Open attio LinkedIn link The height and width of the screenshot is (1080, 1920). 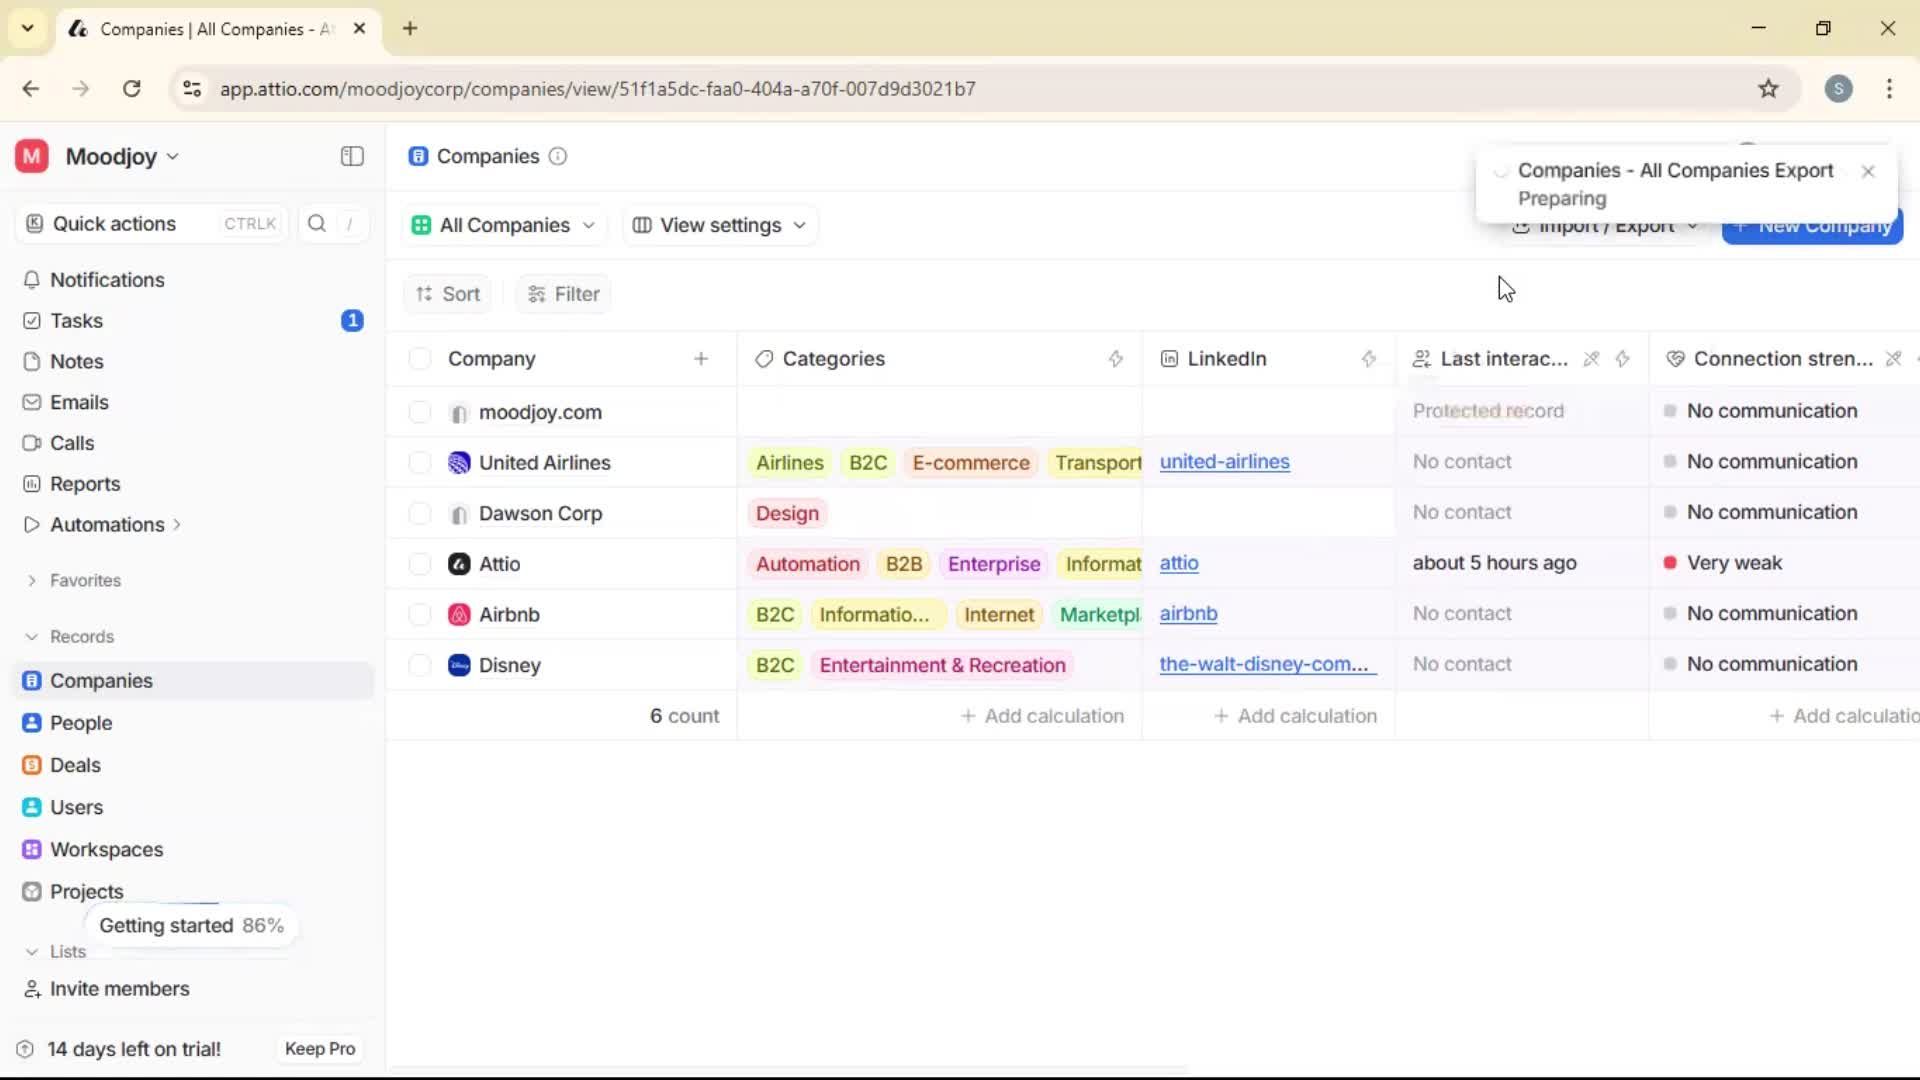(1178, 563)
